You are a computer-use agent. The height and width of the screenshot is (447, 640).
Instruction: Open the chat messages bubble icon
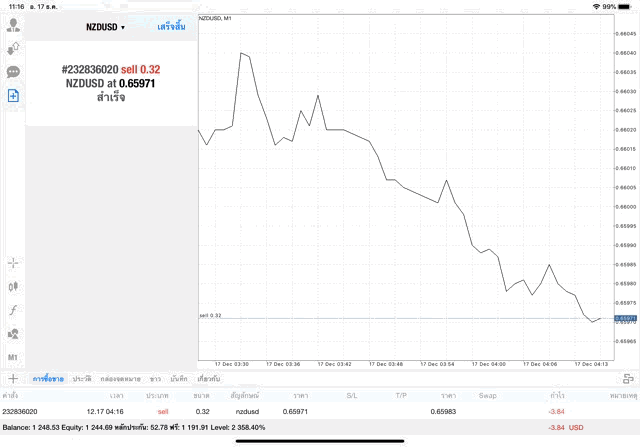(x=14, y=72)
